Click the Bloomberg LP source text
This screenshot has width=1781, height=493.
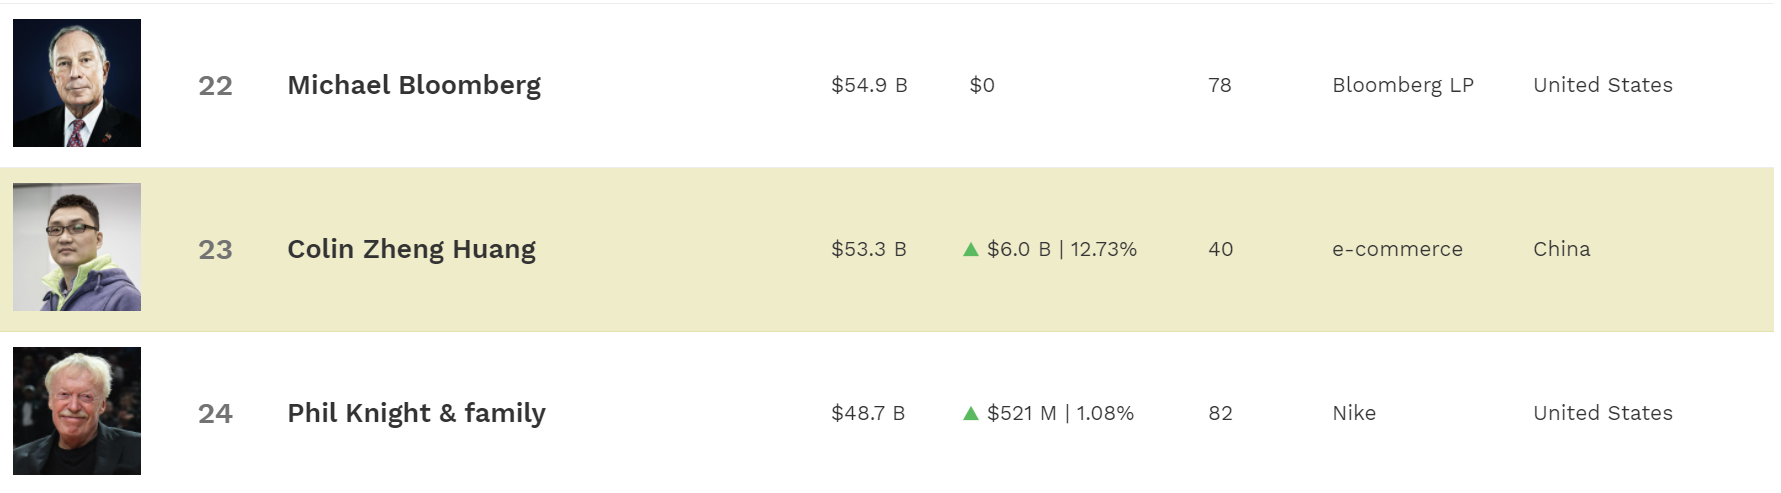tap(1403, 86)
